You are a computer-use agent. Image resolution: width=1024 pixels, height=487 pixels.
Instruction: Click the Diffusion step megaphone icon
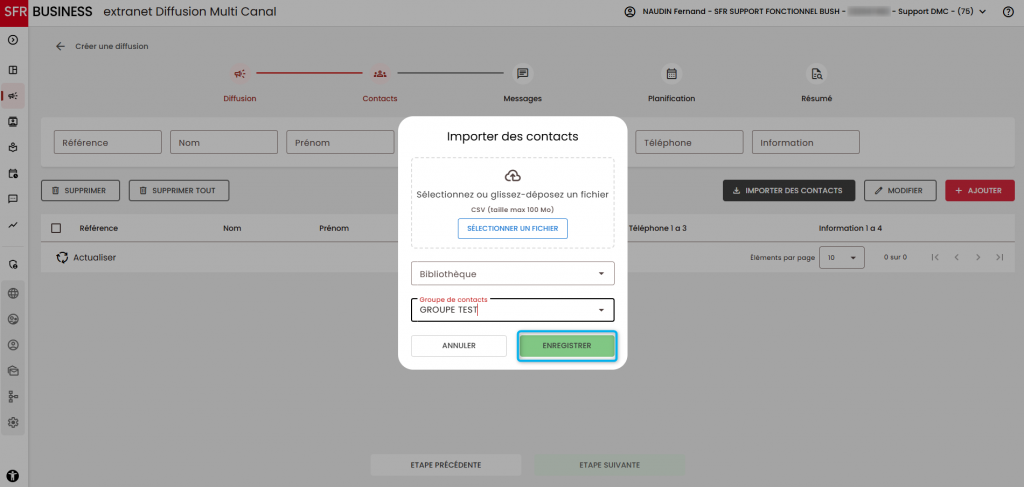pos(240,74)
